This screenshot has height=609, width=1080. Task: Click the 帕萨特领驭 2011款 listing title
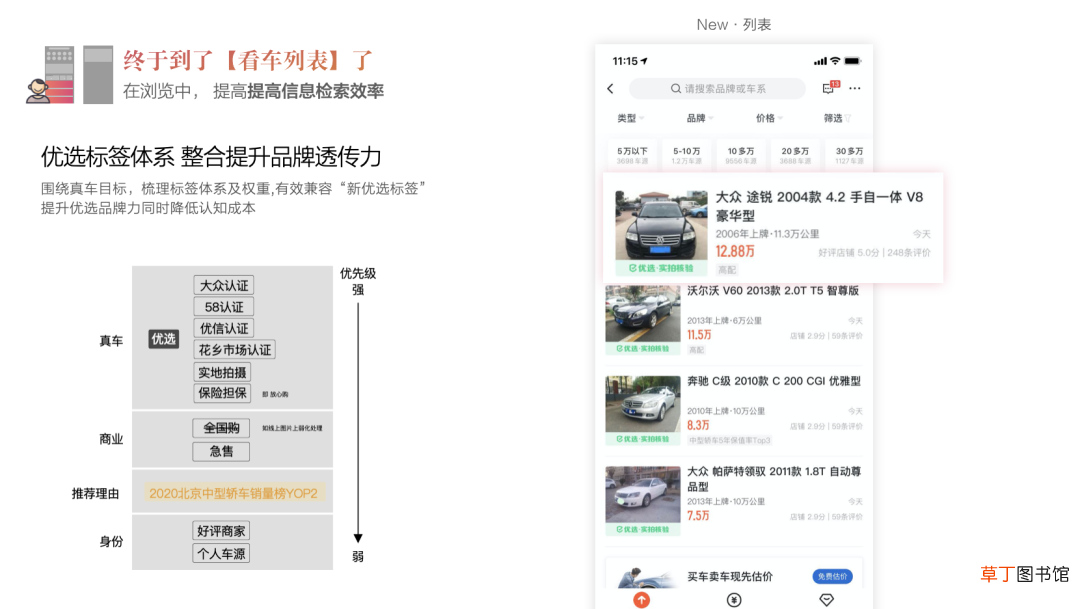tap(774, 479)
